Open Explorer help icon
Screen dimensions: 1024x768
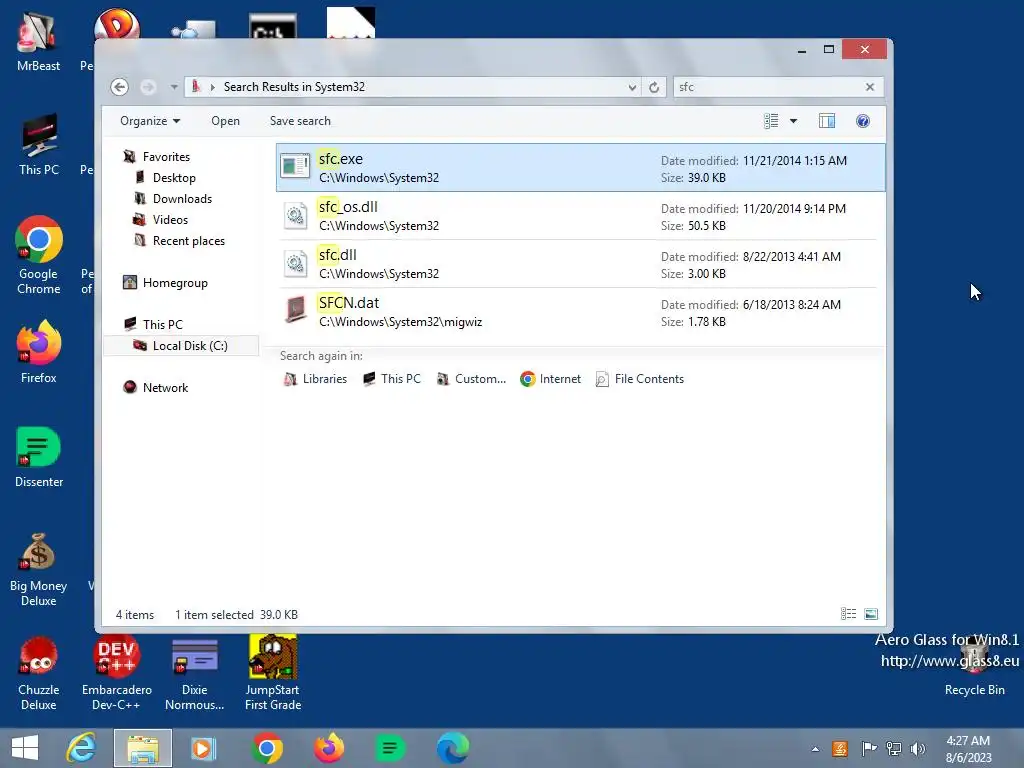coord(863,121)
